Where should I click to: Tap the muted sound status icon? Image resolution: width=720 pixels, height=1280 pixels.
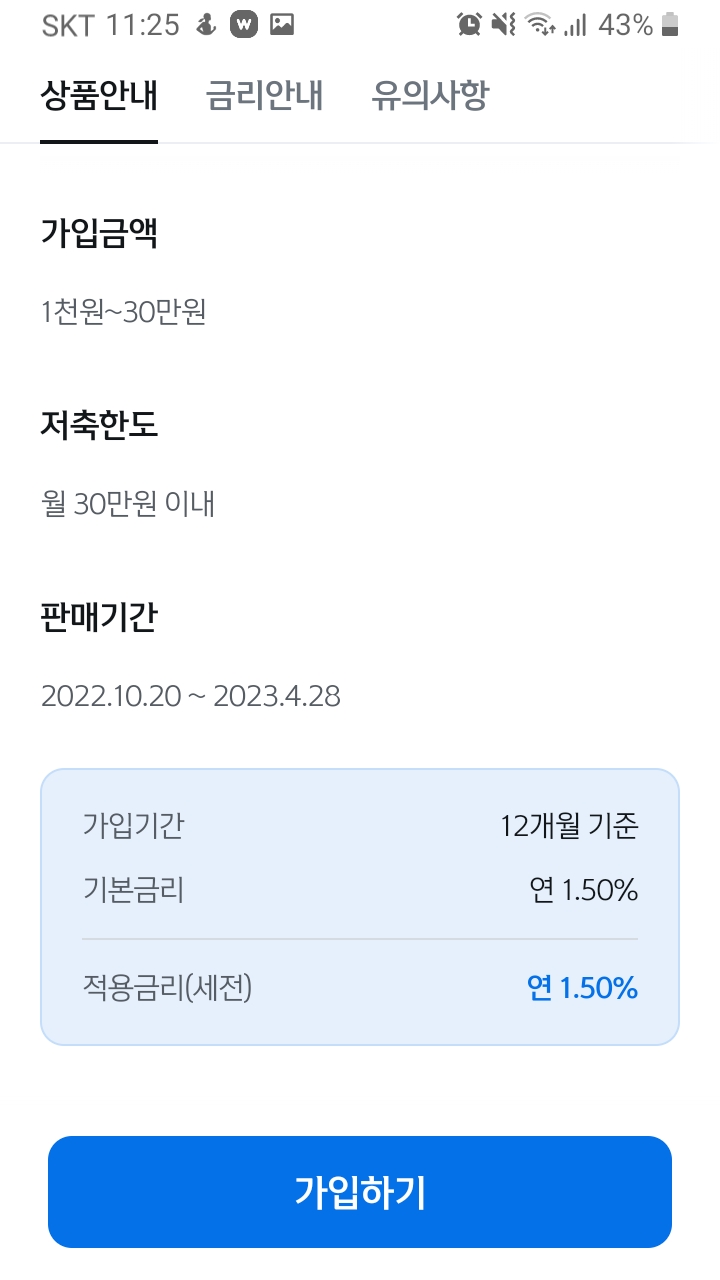coord(504,25)
